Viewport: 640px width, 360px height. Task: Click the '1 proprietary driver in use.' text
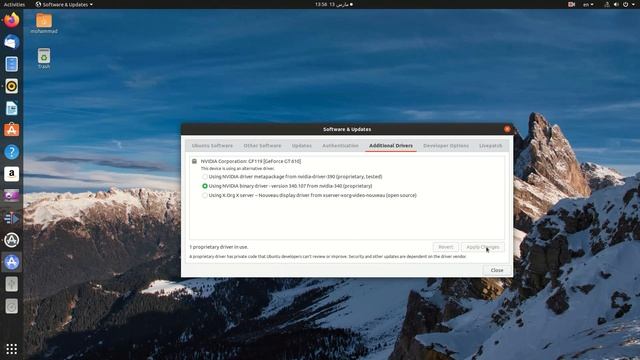click(x=219, y=247)
